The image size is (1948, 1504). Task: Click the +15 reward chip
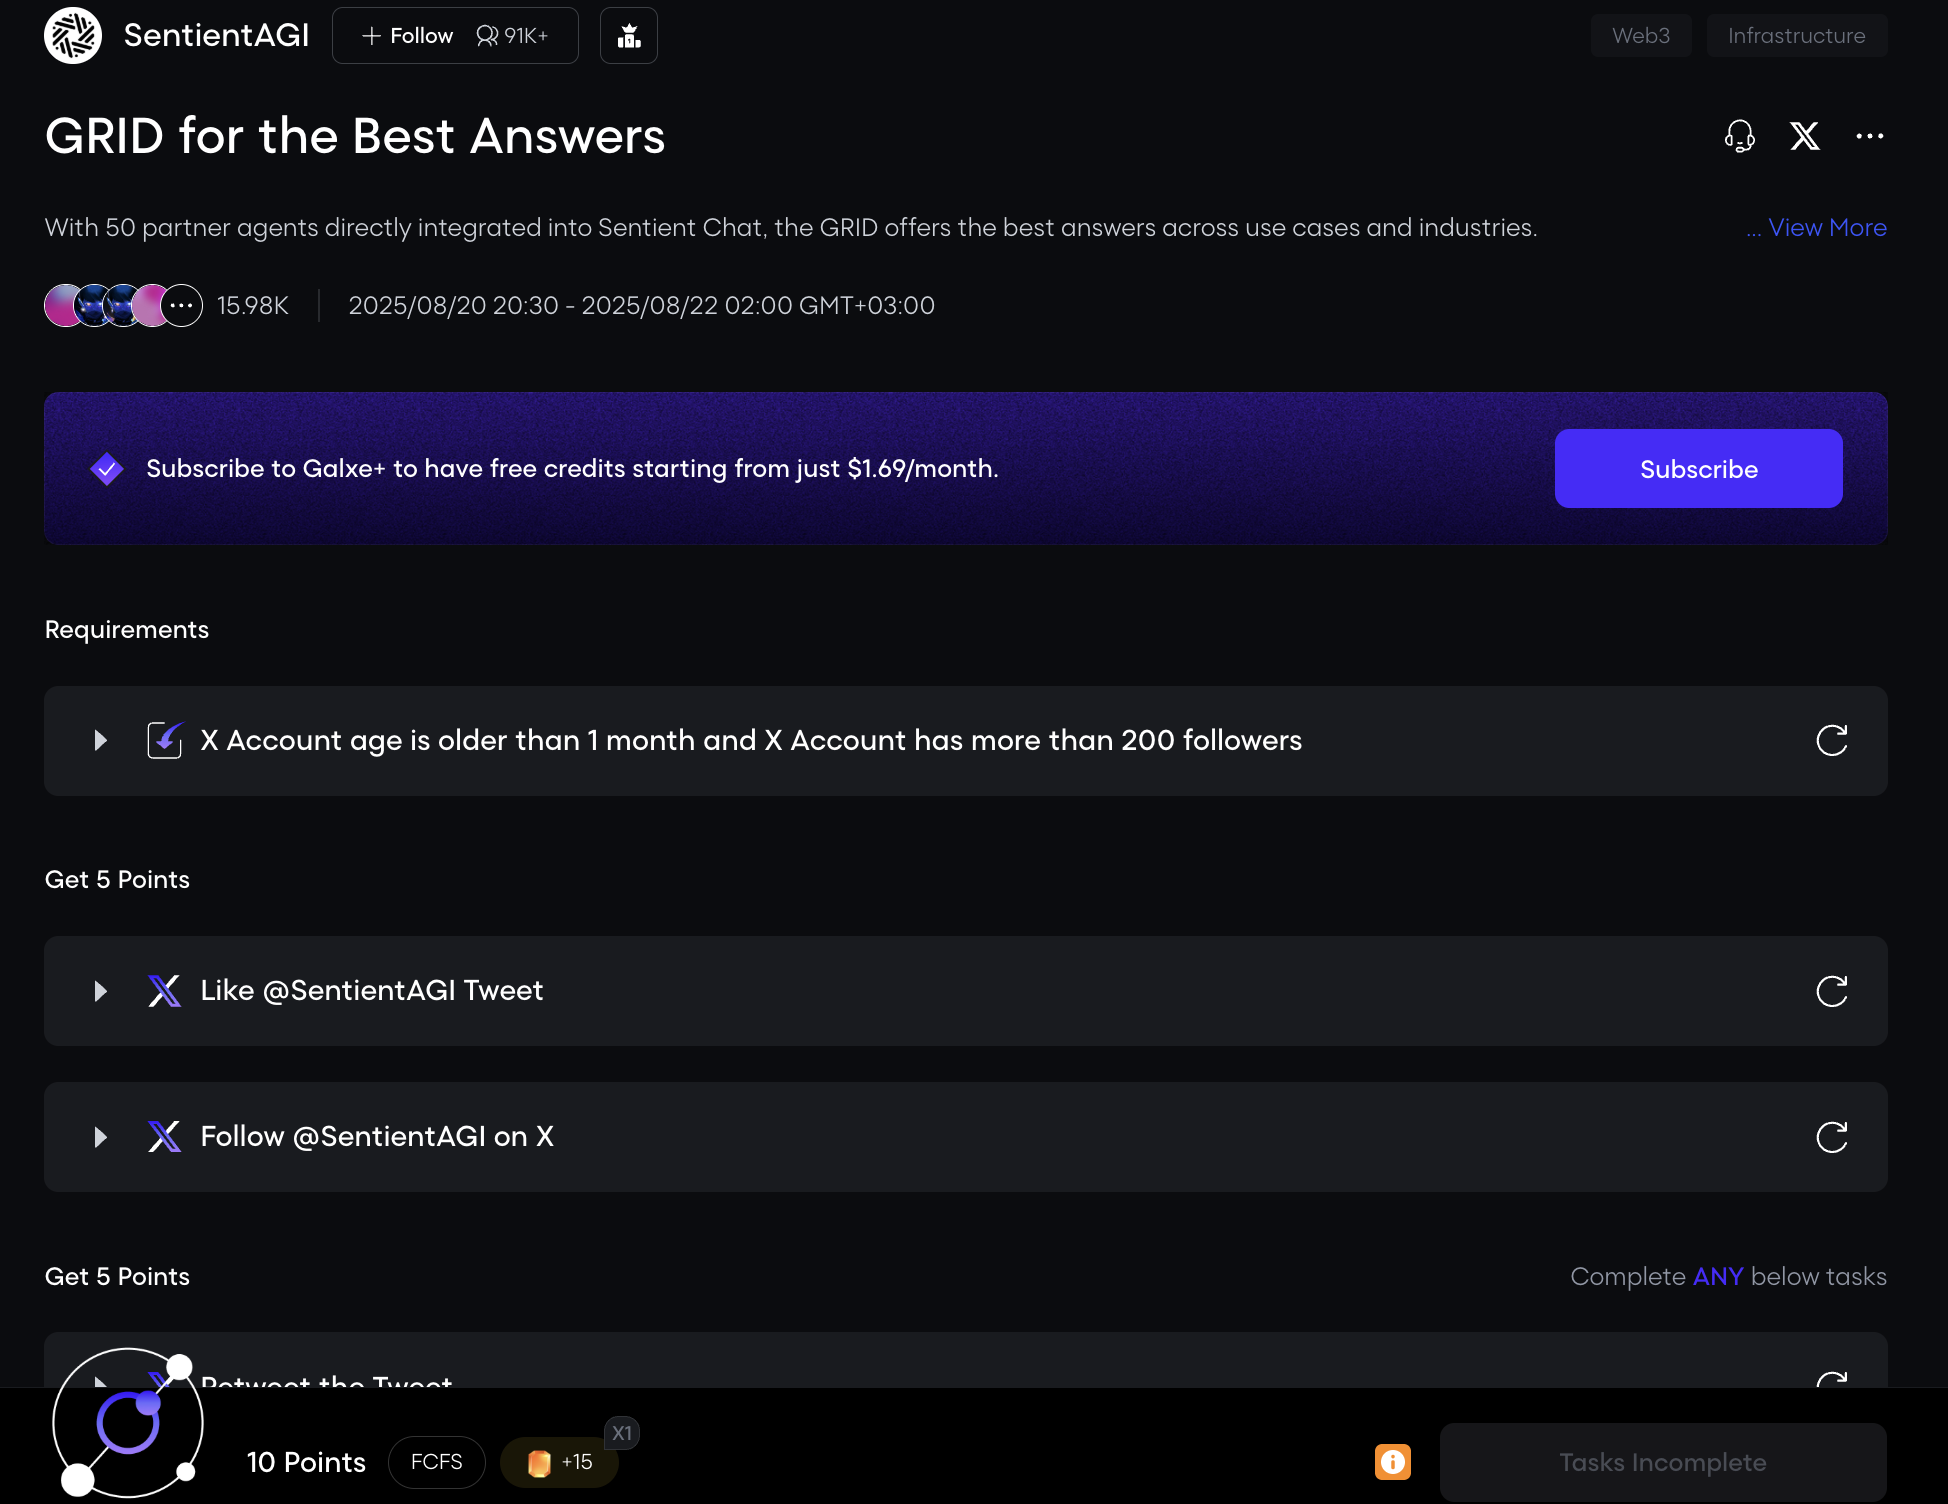559,1462
